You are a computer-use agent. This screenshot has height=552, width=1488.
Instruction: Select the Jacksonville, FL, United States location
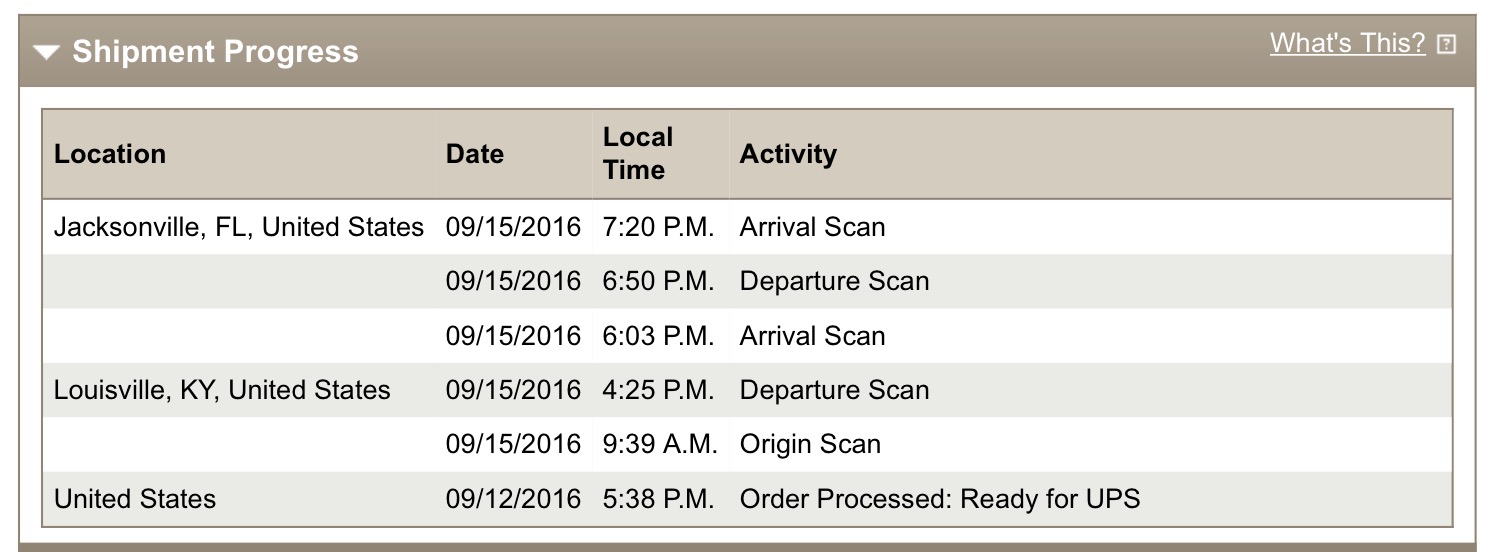pyautogui.click(x=239, y=228)
